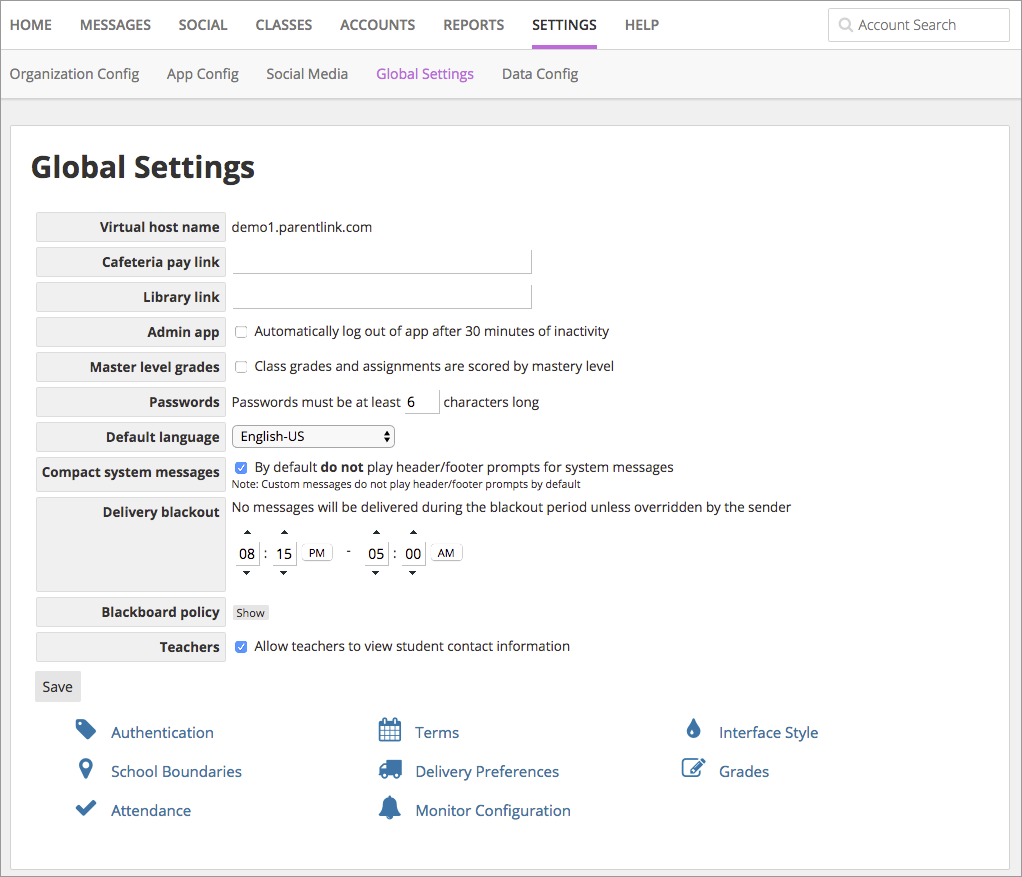The height and width of the screenshot is (877, 1022).
Task: Increase blackout start hour 08
Action: click(247, 532)
